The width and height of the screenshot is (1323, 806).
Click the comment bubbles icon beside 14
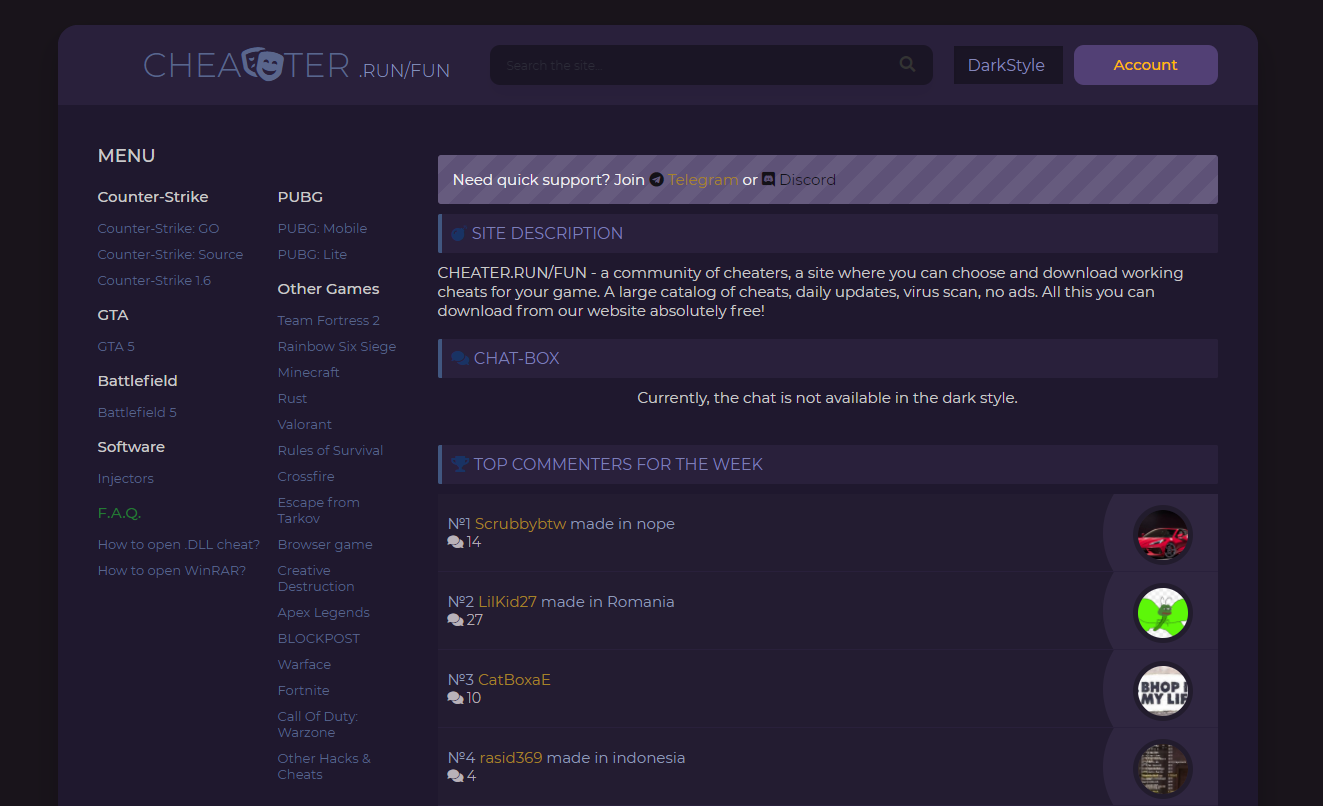(x=456, y=542)
